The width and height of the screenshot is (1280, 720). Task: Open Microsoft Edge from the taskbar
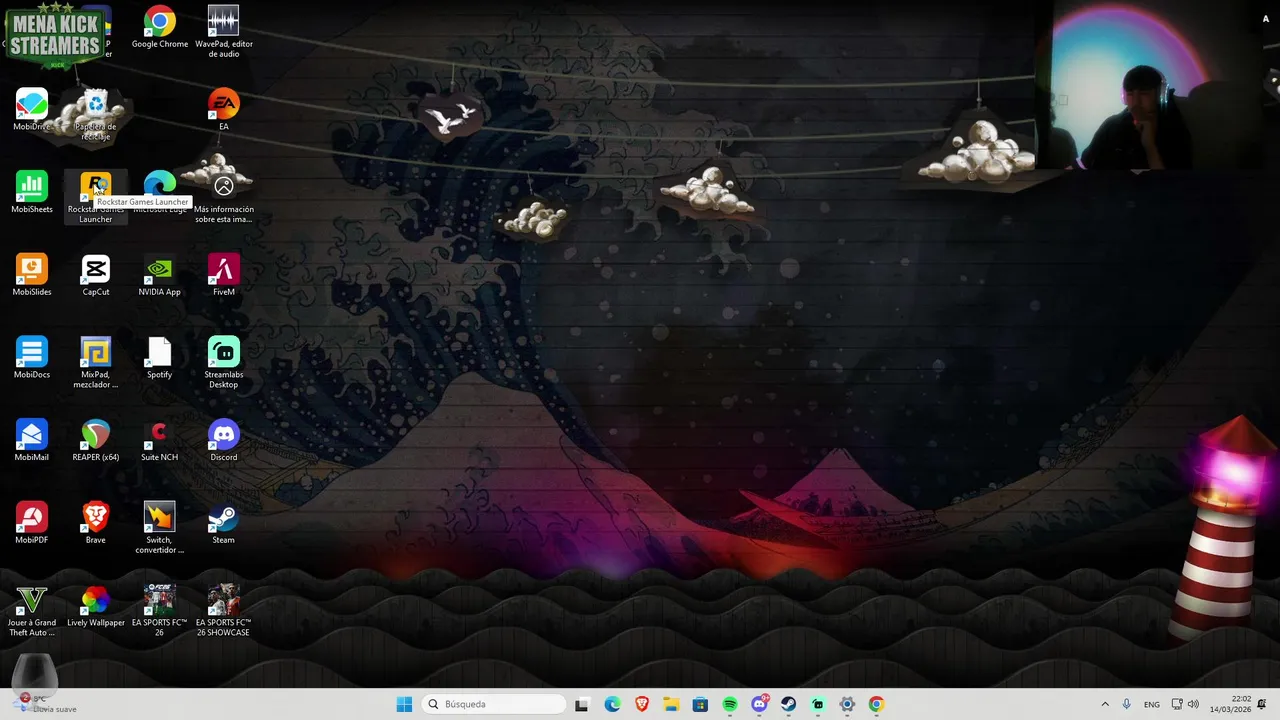[612, 704]
